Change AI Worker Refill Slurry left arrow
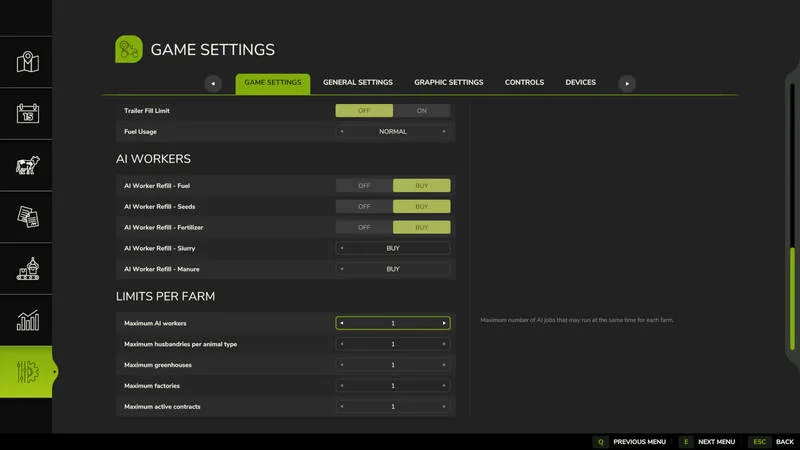The image size is (800, 450). 342,248
